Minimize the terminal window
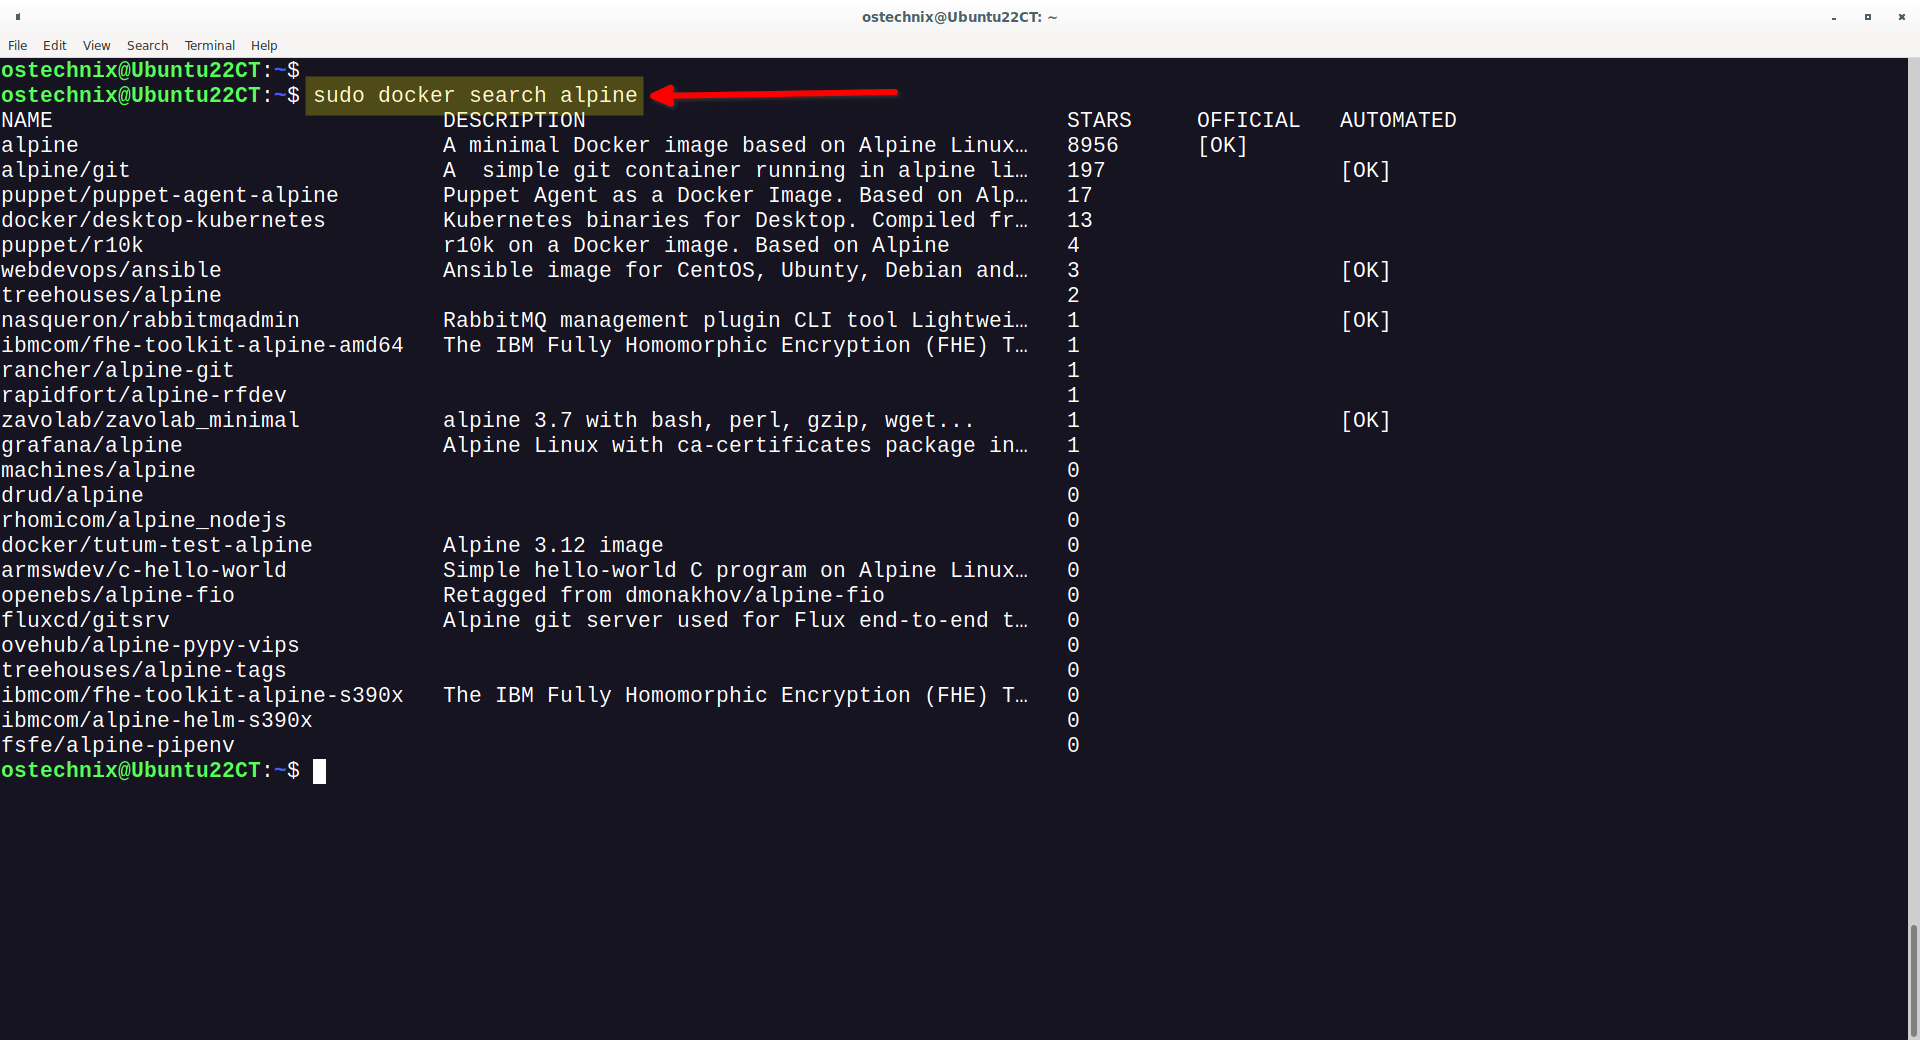1920x1040 pixels. (1834, 17)
